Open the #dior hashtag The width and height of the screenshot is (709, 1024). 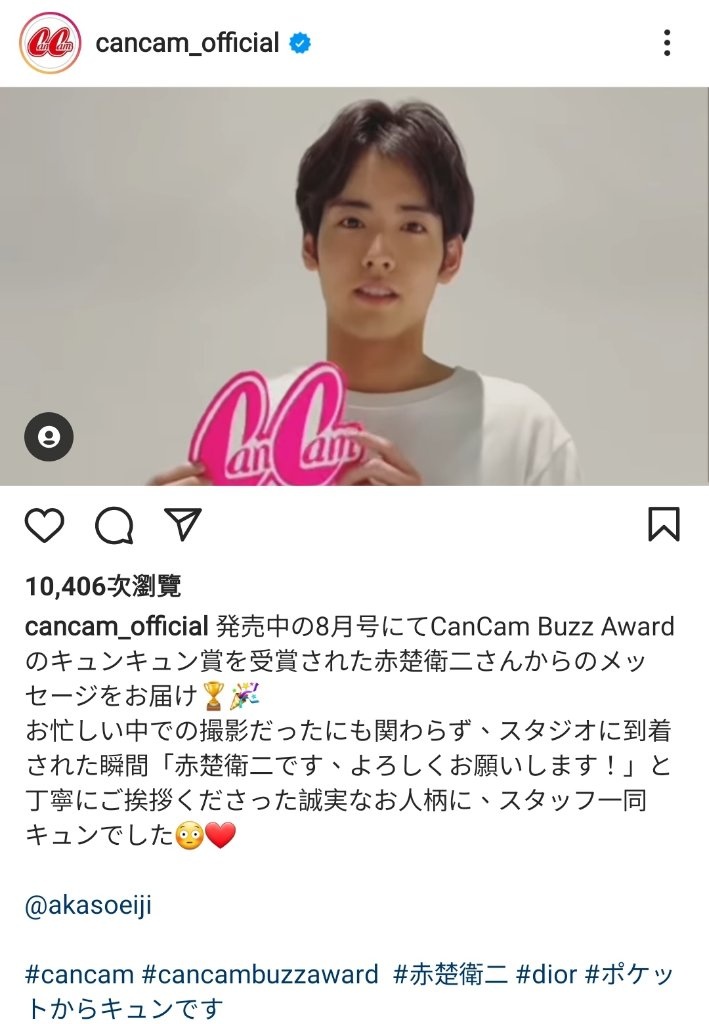(546, 974)
